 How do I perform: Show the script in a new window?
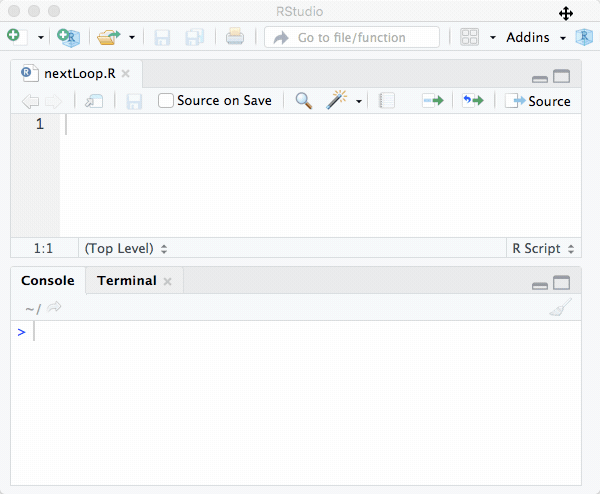coord(94,101)
